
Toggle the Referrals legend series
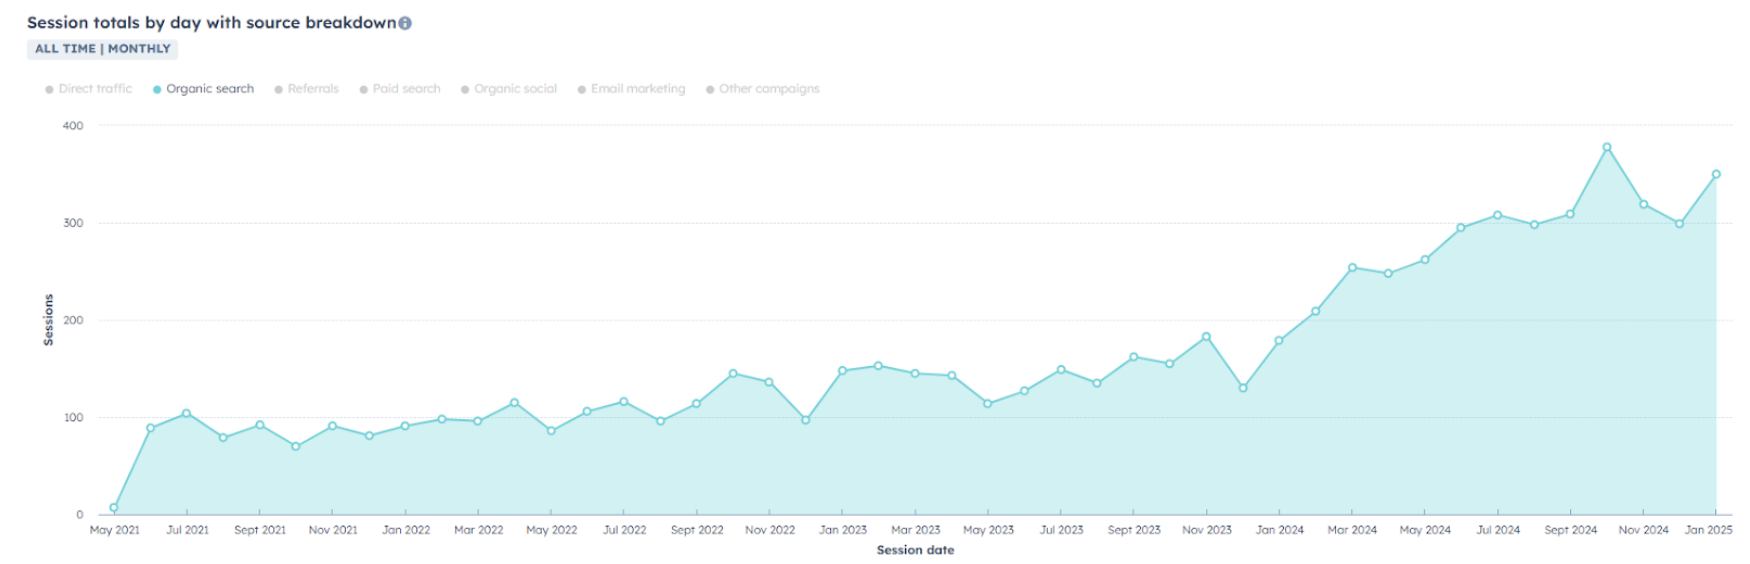[x=306, y=89]
